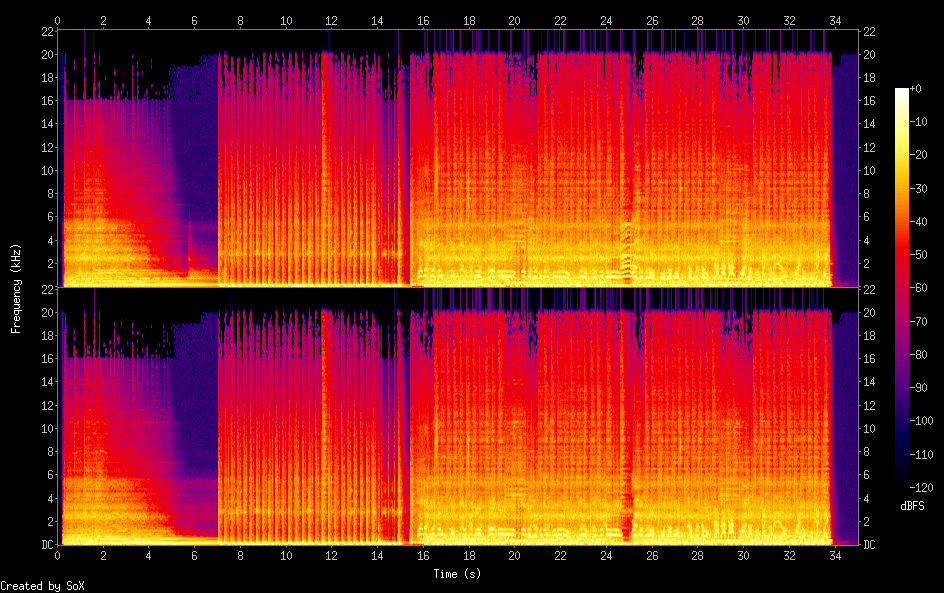Click the '16' tick on the bottom time axis
This screenshot has width=944, height=593.
423,556
